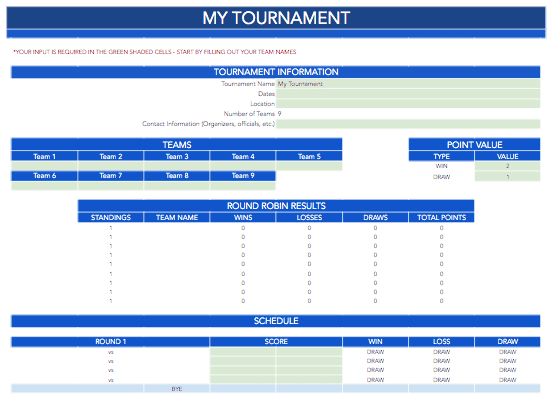Click the TYPE column header
The height and width of the screenshot is (403, 553).
coord(442,157)
